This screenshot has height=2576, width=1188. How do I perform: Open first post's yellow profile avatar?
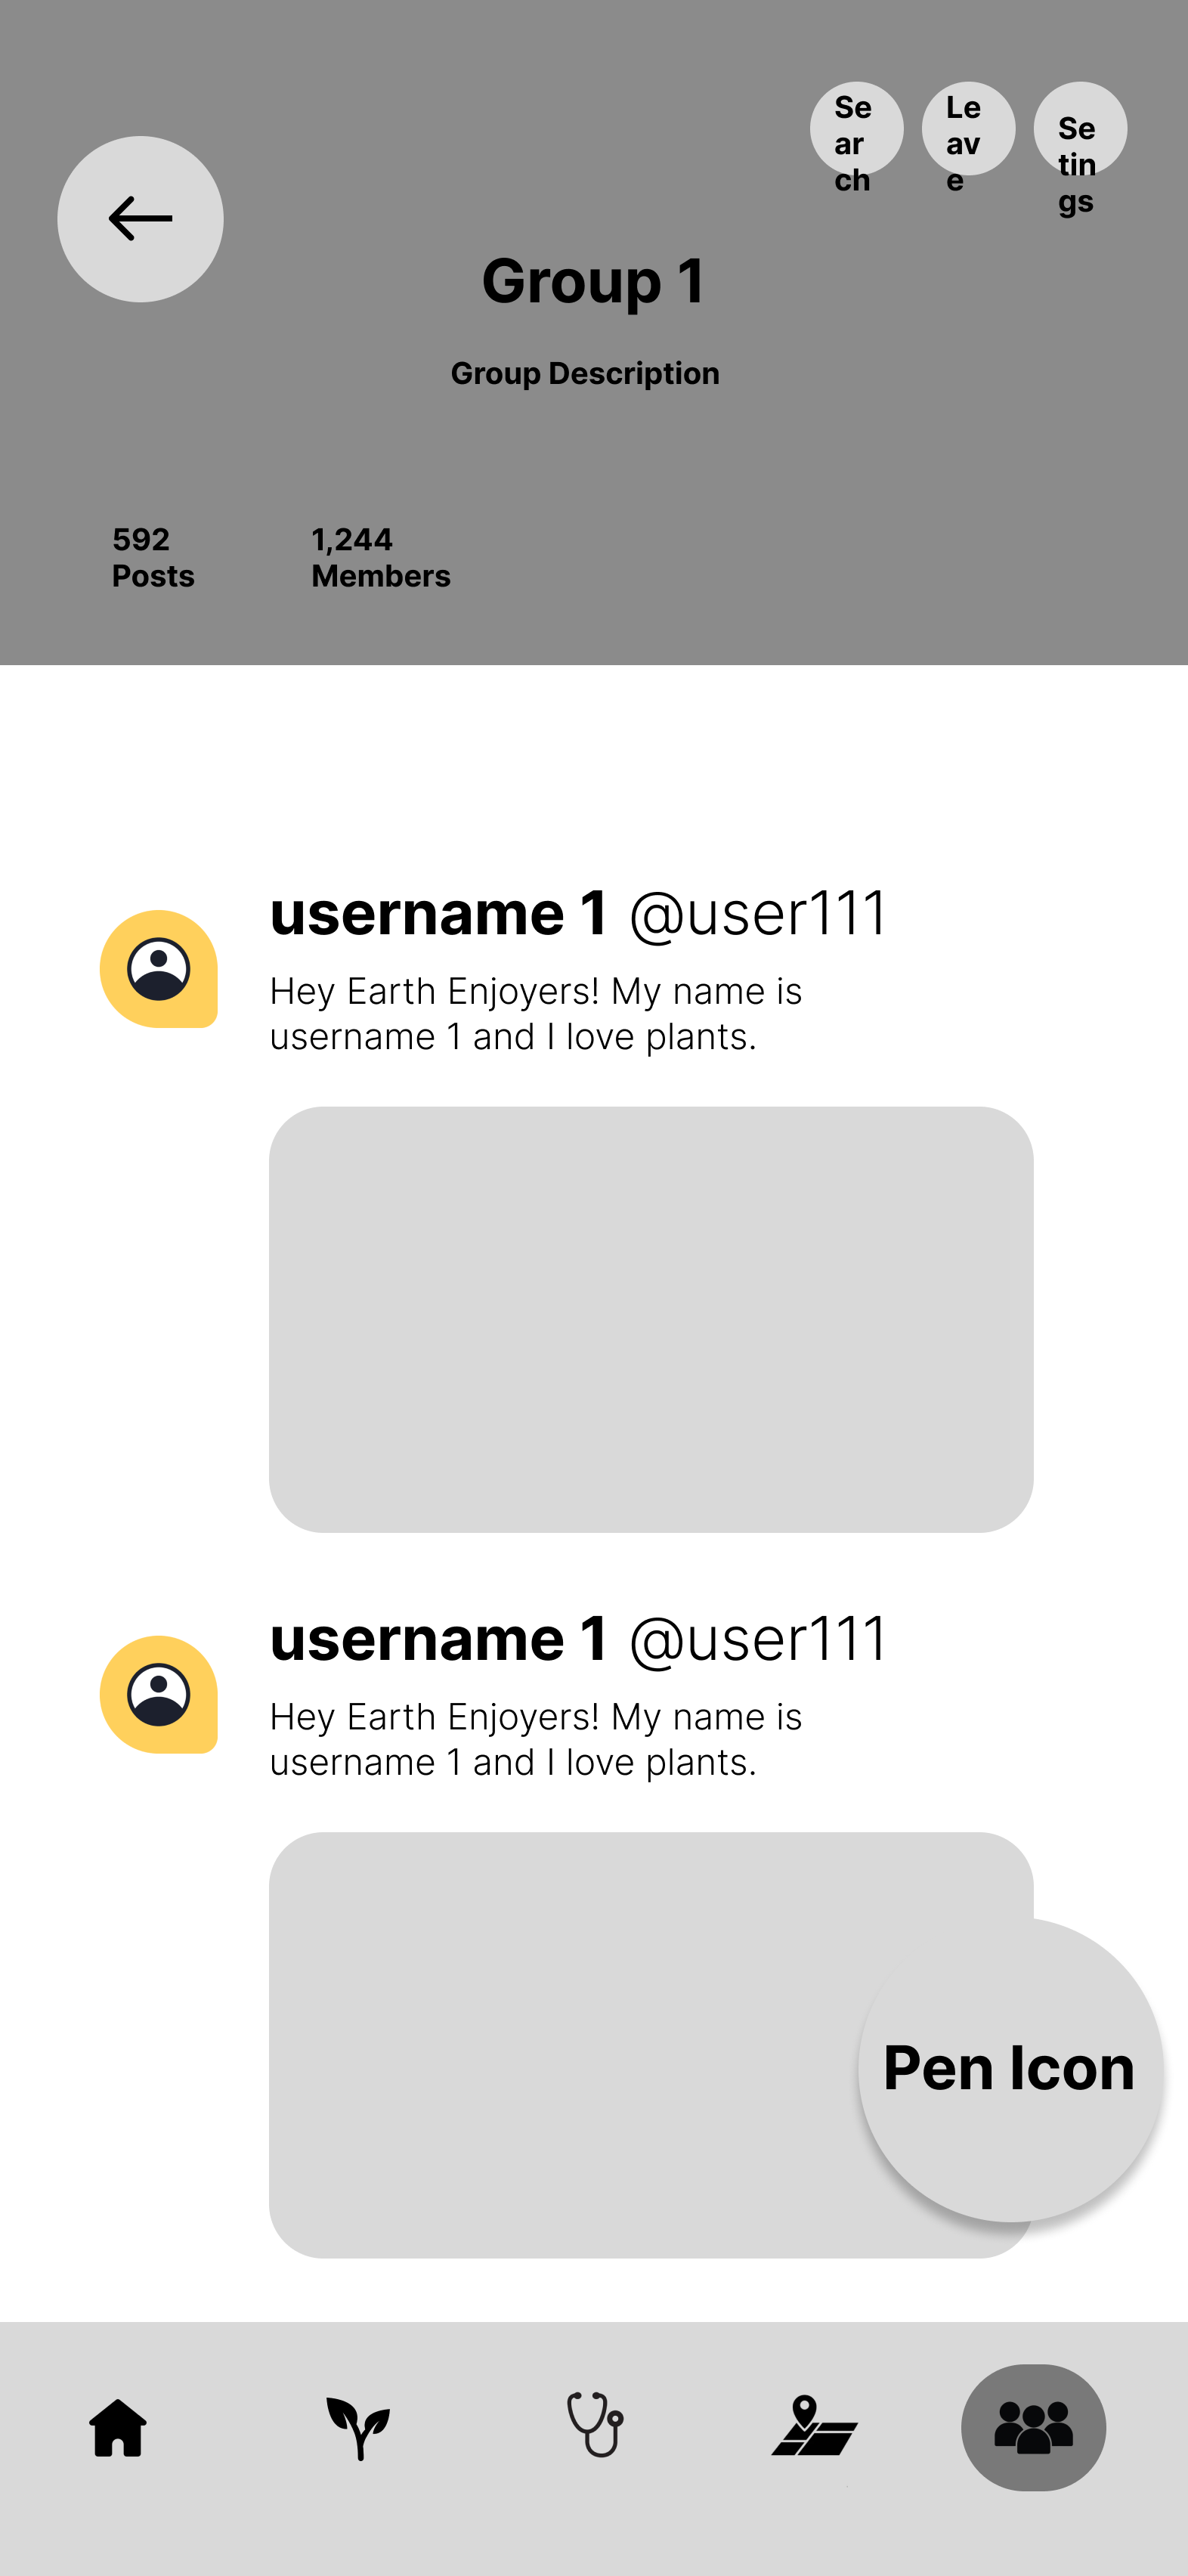tap(159, 969)
